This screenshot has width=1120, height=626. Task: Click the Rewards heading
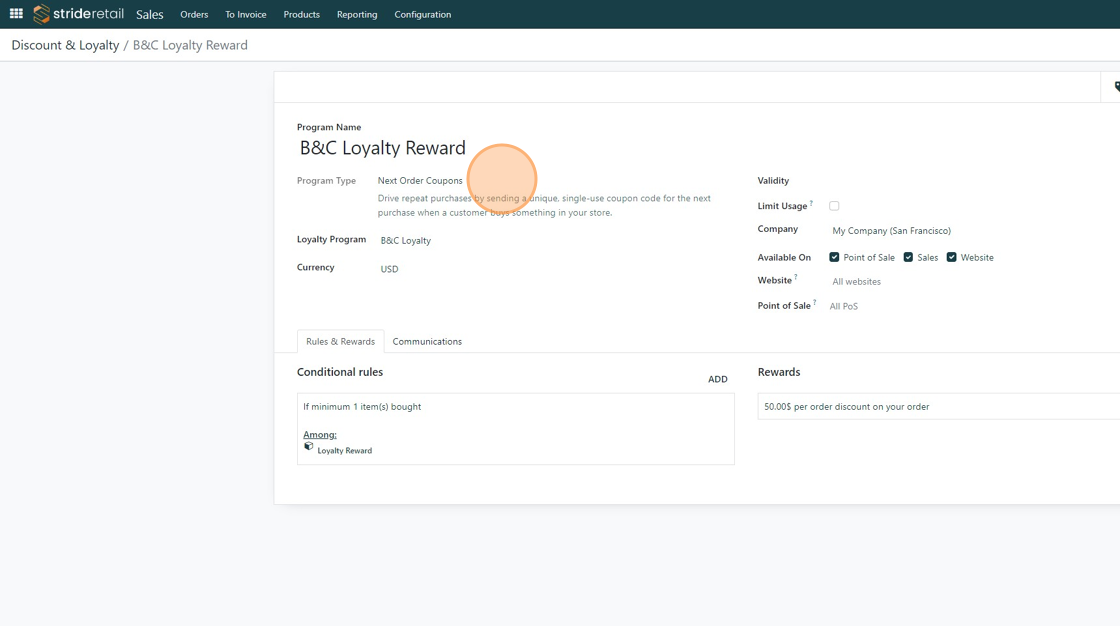[x=779, y=372]
